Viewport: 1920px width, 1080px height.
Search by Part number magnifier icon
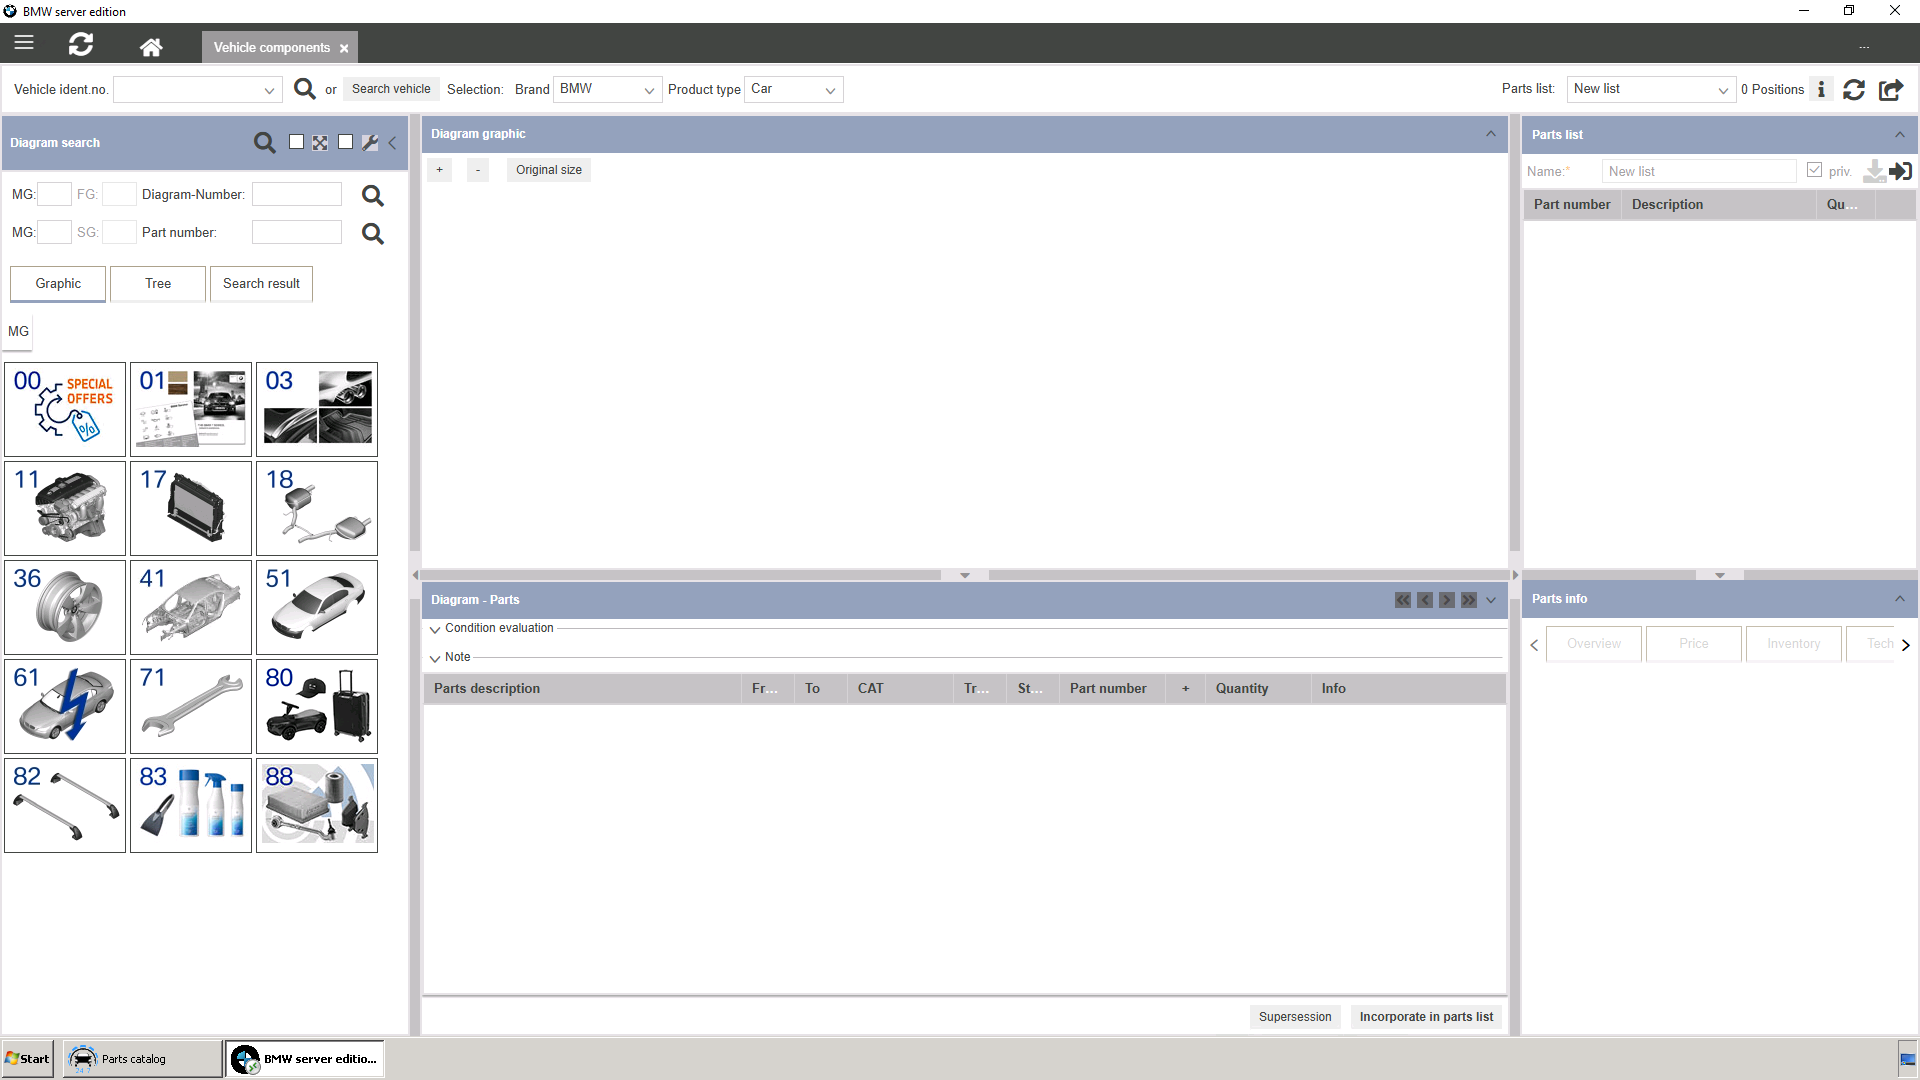click(373, 233)
